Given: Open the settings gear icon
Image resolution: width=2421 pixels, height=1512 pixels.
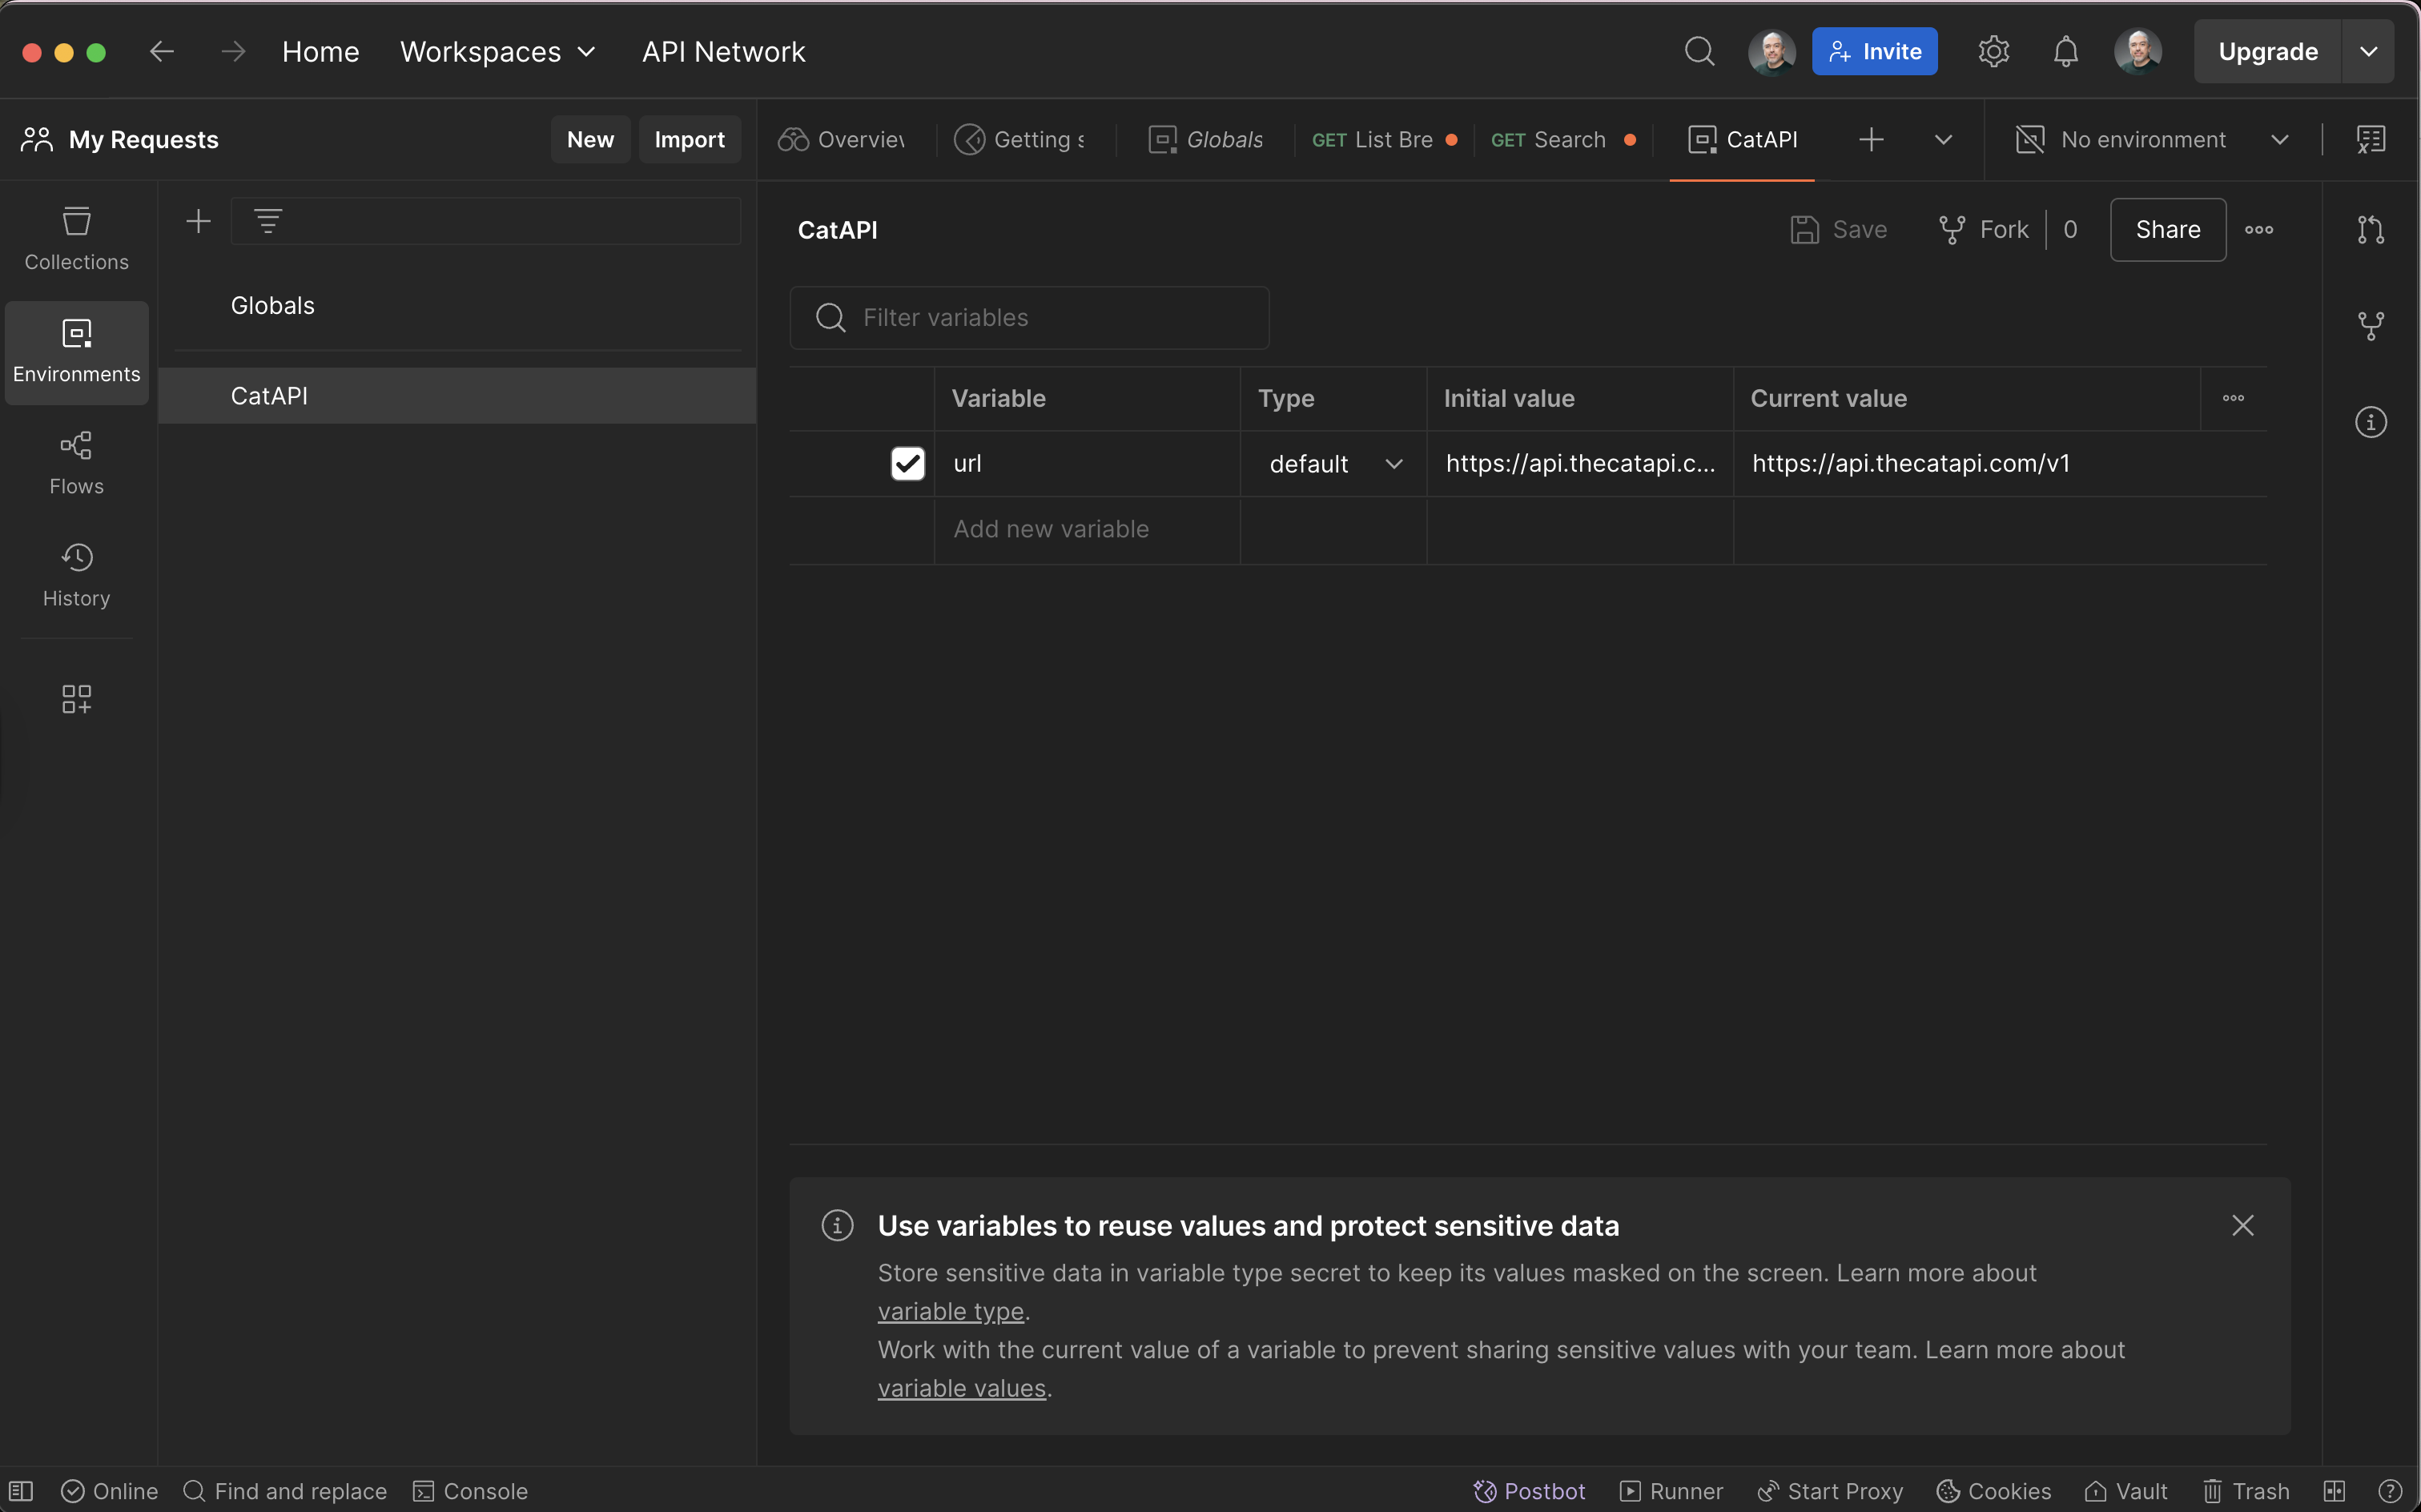Looking at the screenshot, I should pyautogui.click(x=1993, y=52).
